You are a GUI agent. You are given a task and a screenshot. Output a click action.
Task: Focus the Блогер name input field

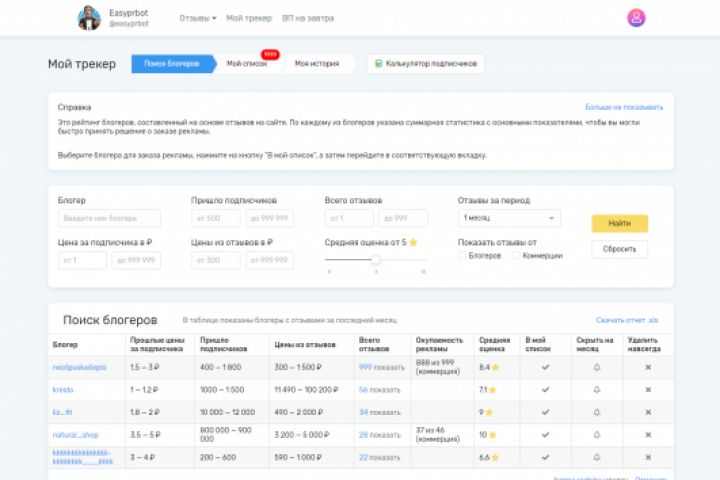coord(109,218)
